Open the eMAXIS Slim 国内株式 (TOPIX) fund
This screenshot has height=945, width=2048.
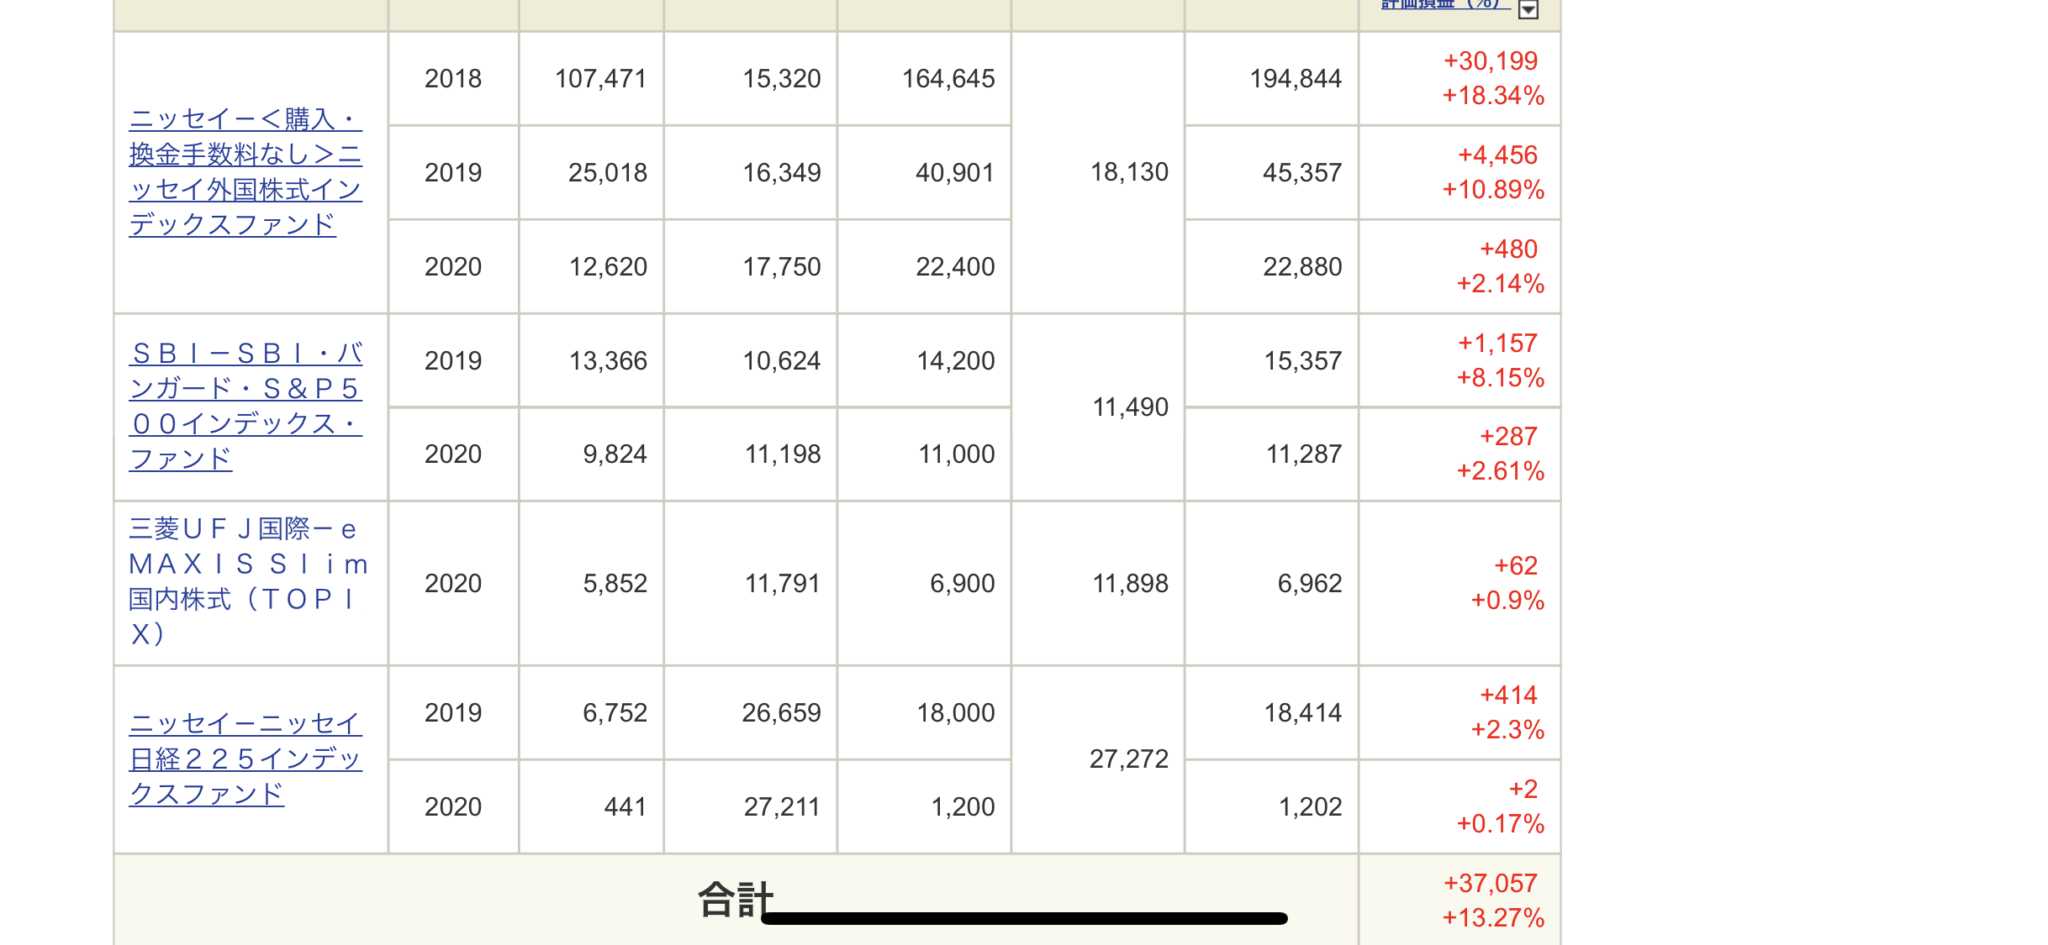tap(249, 581)
